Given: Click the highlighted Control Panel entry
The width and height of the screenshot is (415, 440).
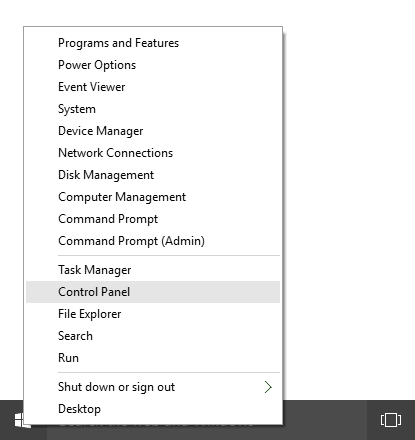Looking at the screenshot, I should pos(153,292).
